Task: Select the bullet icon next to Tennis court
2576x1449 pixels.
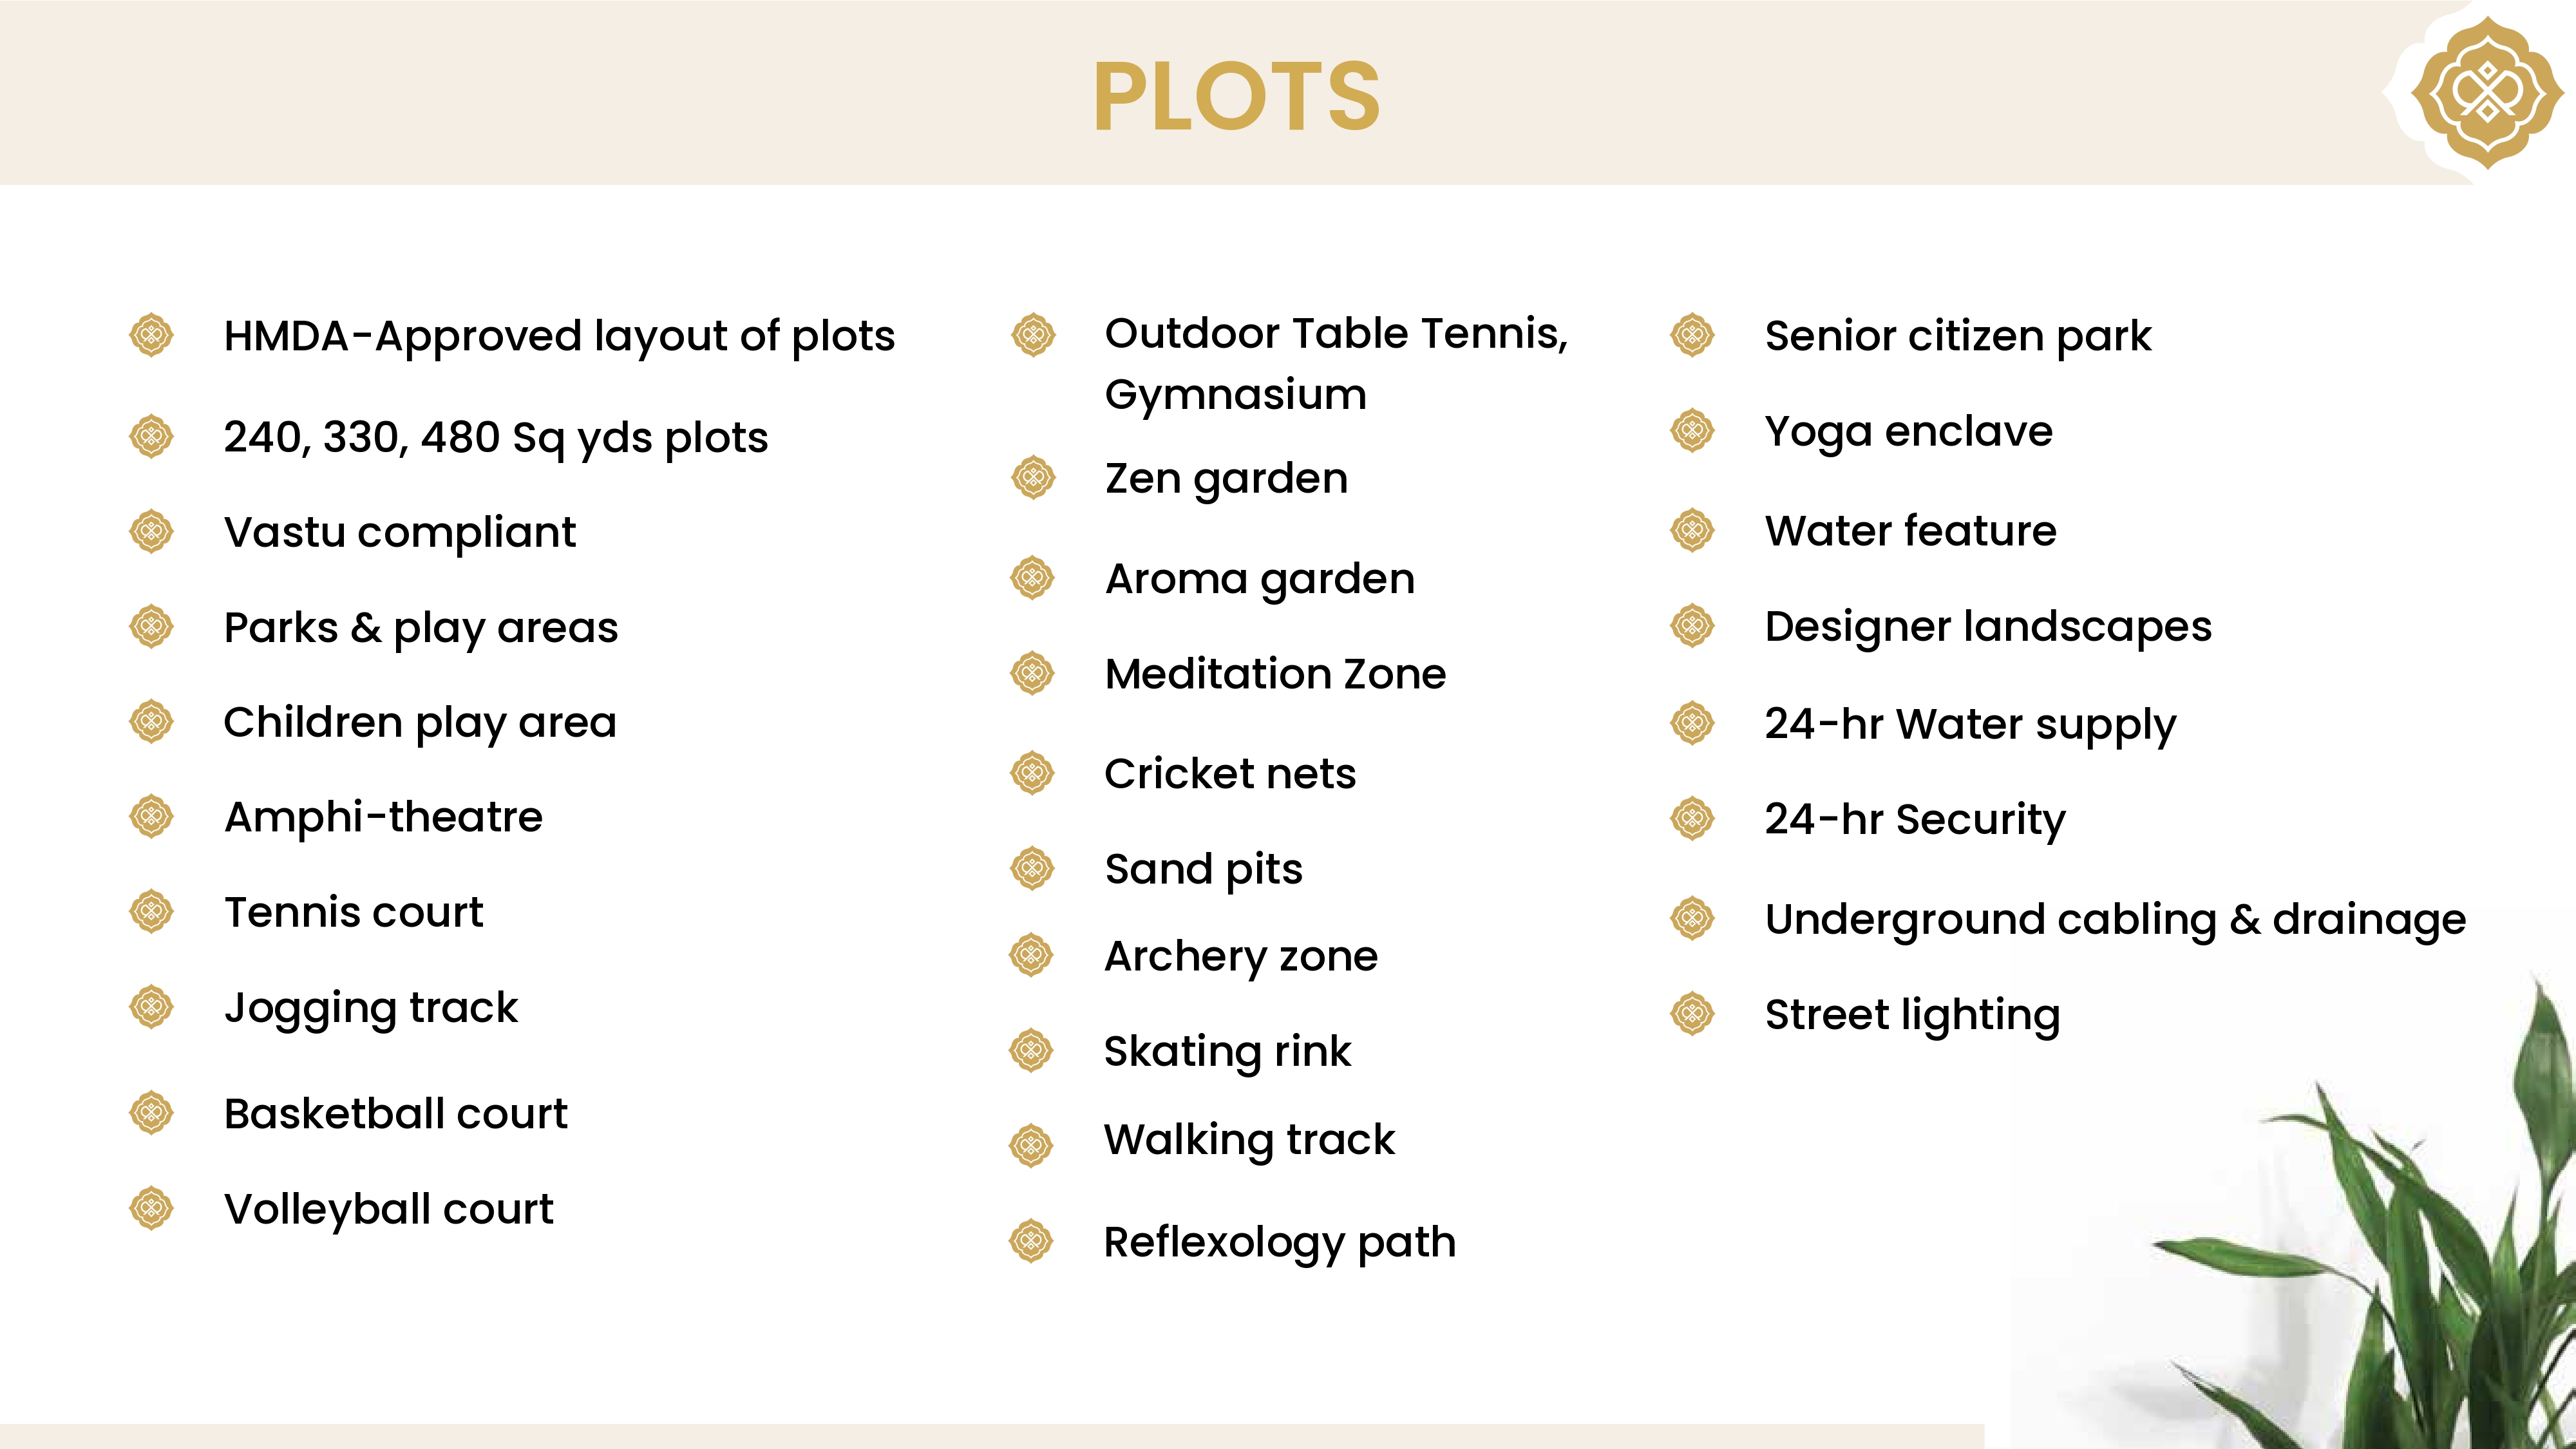Action: pos(152,911)
